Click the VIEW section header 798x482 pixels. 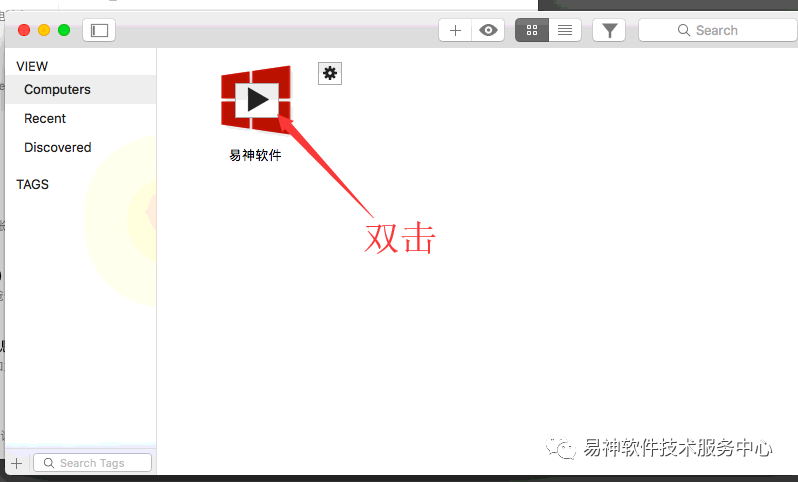tap(32, 66)
